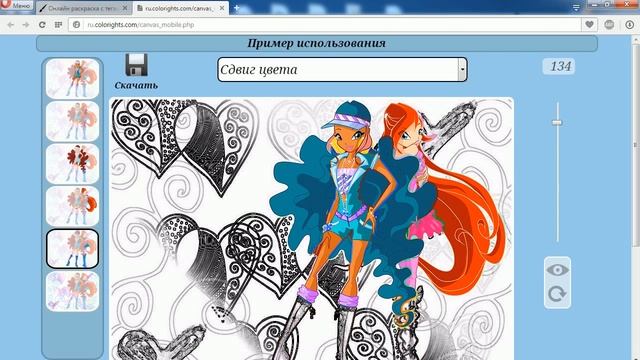
Task: Click the round extension icon beside the heart
Action: pos(609,25)
